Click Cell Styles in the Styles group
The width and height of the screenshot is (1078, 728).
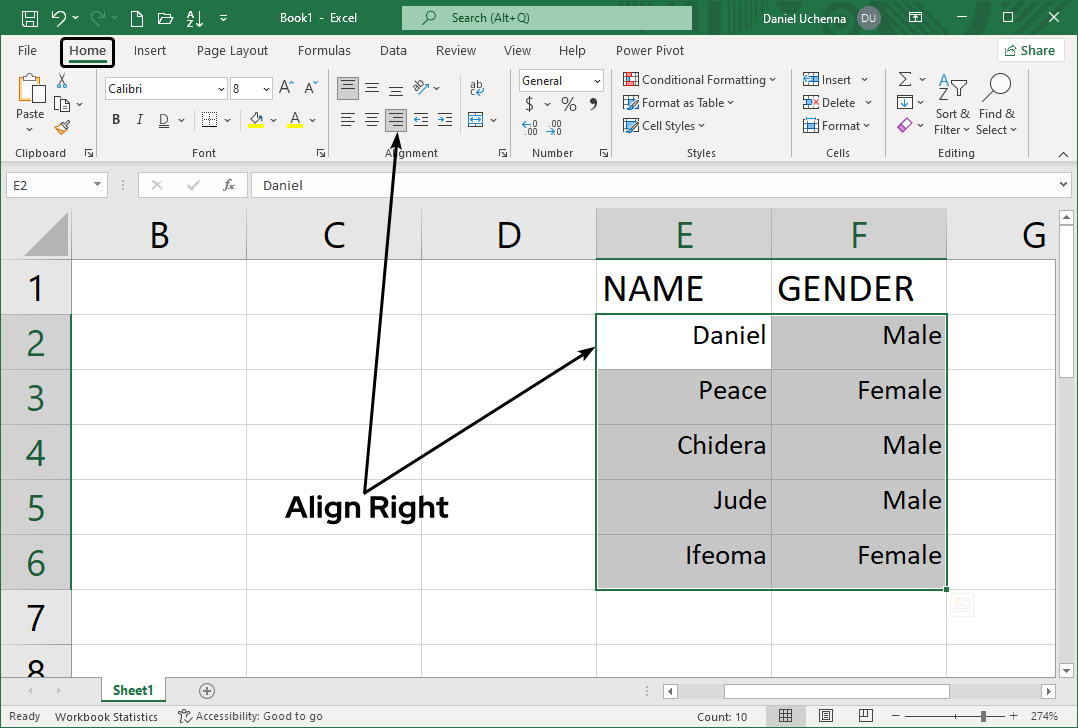pyautogui.click(x=663, y=125)
